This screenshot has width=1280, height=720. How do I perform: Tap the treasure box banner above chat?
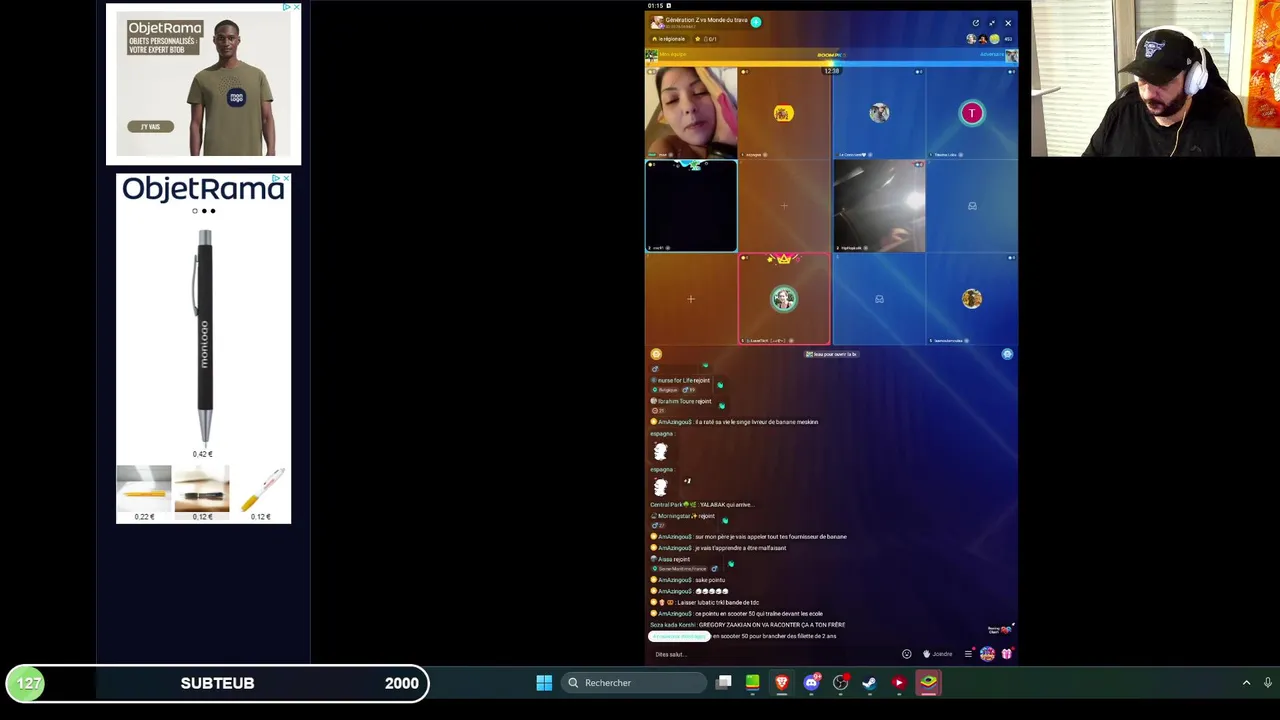831,354
